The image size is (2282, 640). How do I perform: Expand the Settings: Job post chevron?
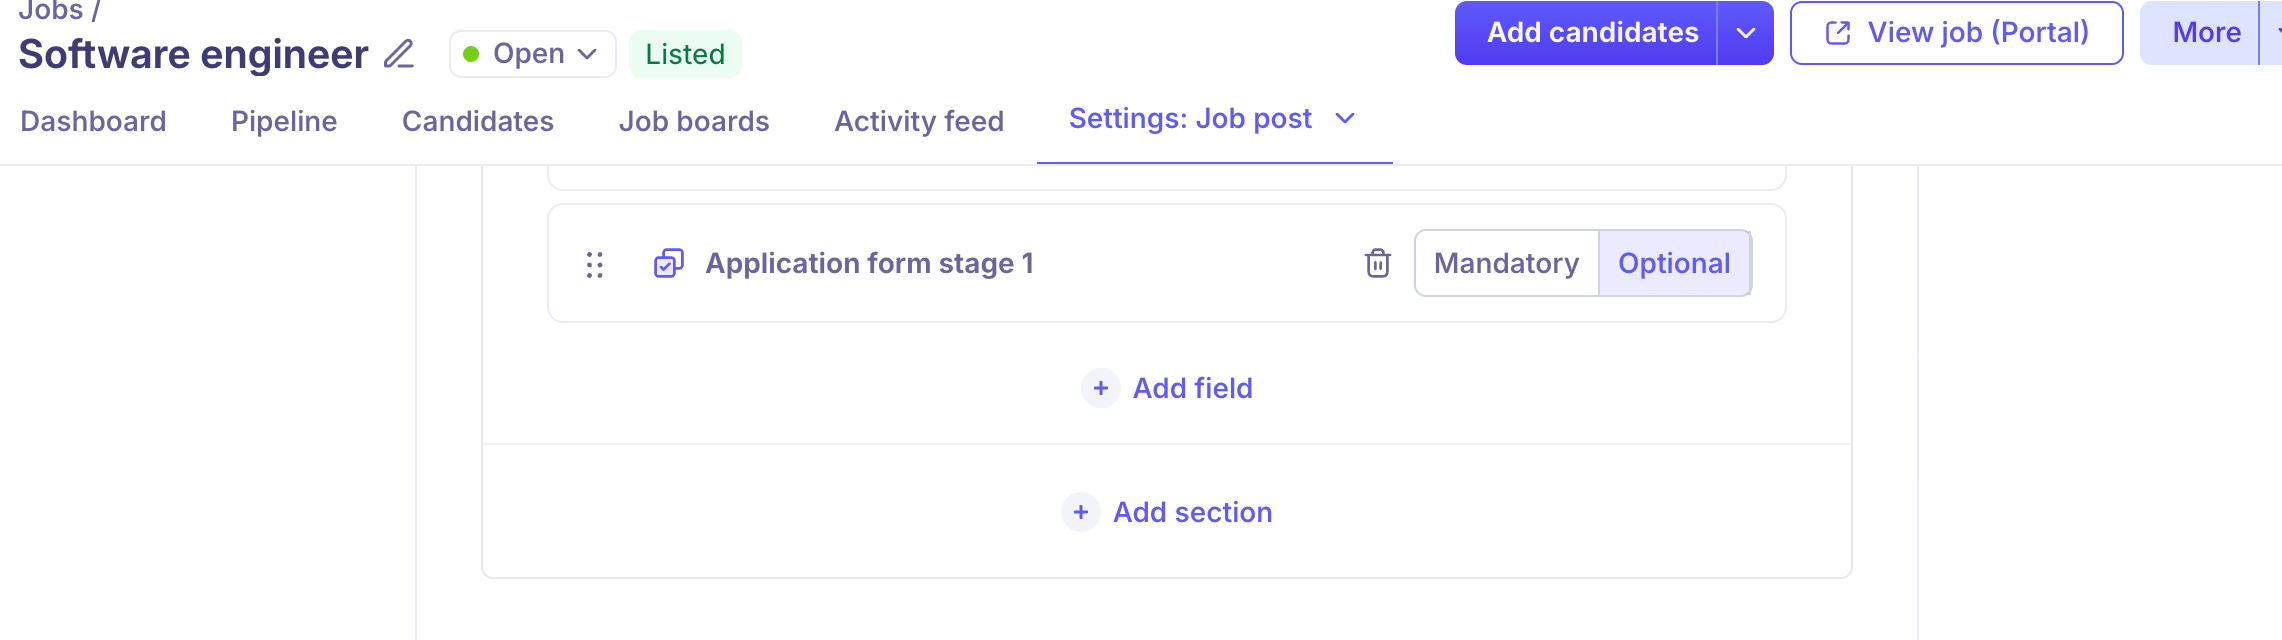point(1346,119)
